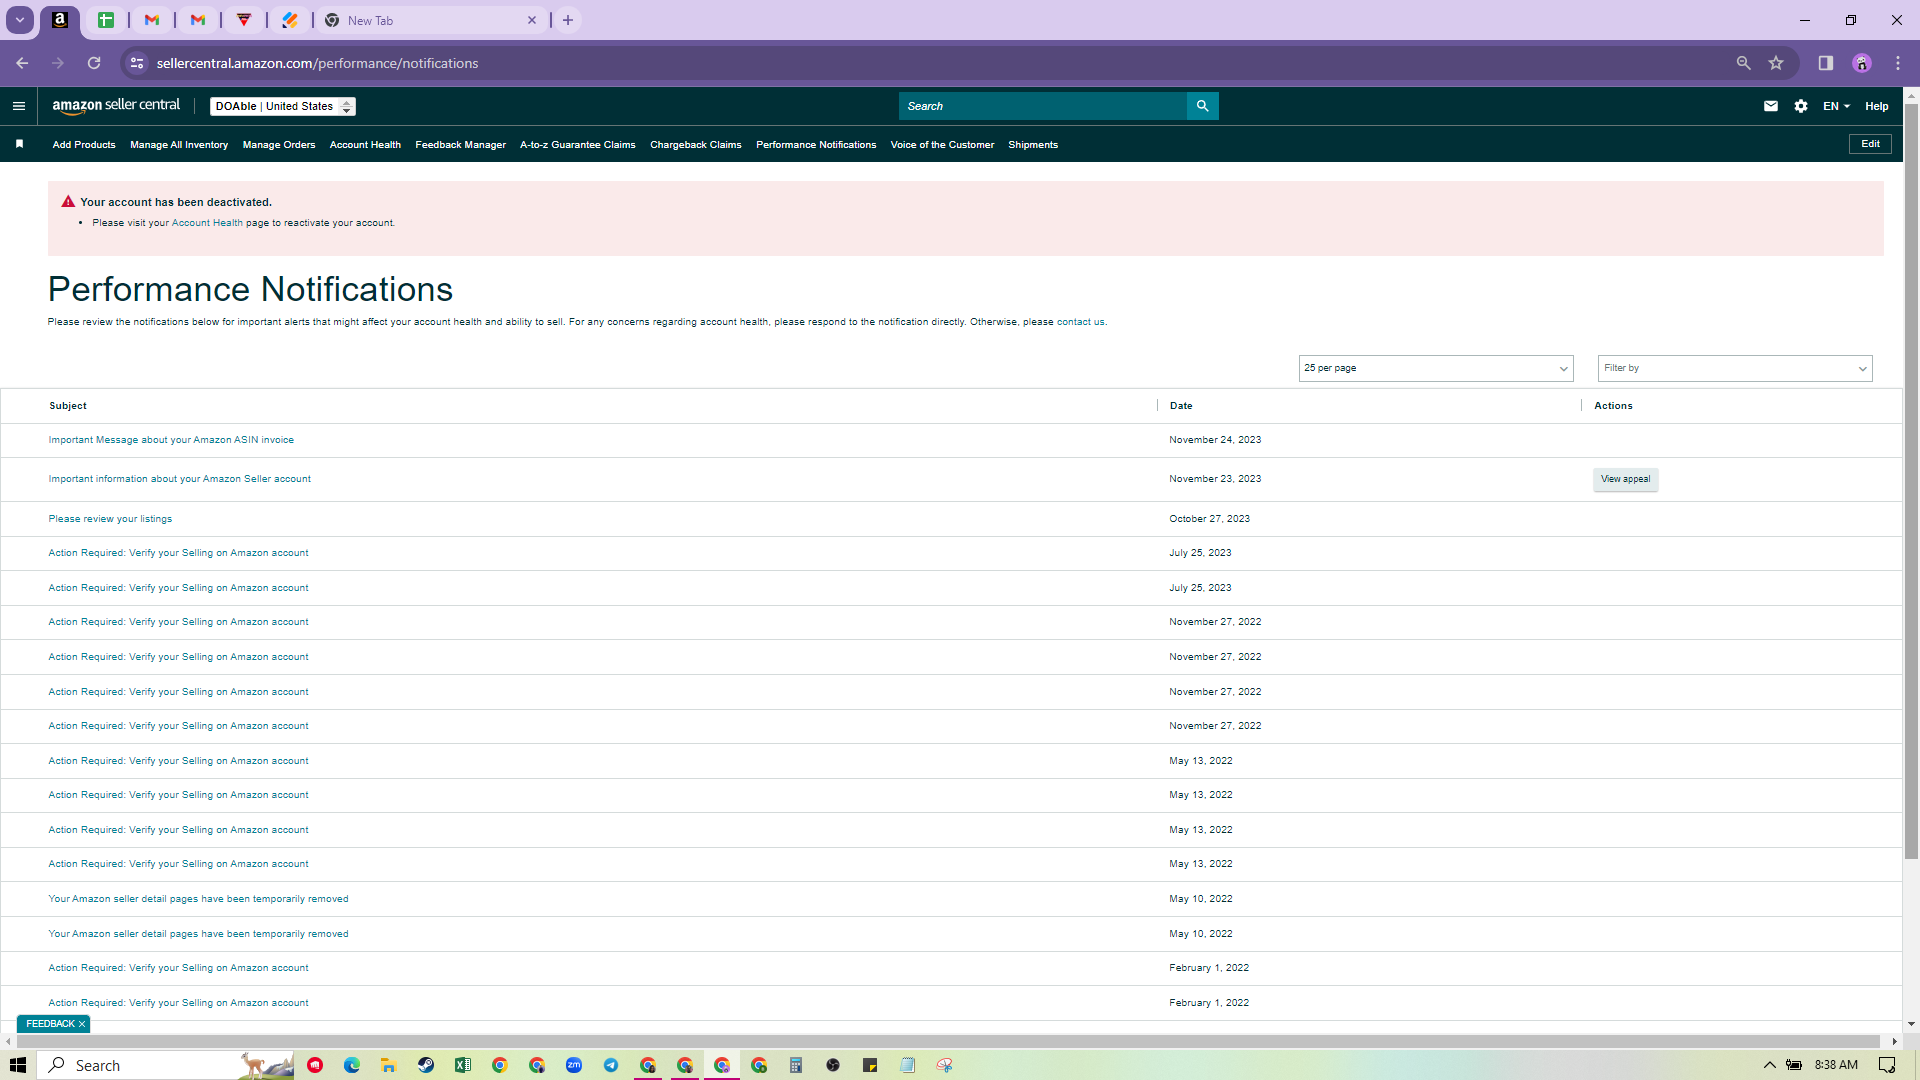Open the Steam icon in the taskbar
Viewport: 1920px width, 1080px height.
[x=426, y=1065]
